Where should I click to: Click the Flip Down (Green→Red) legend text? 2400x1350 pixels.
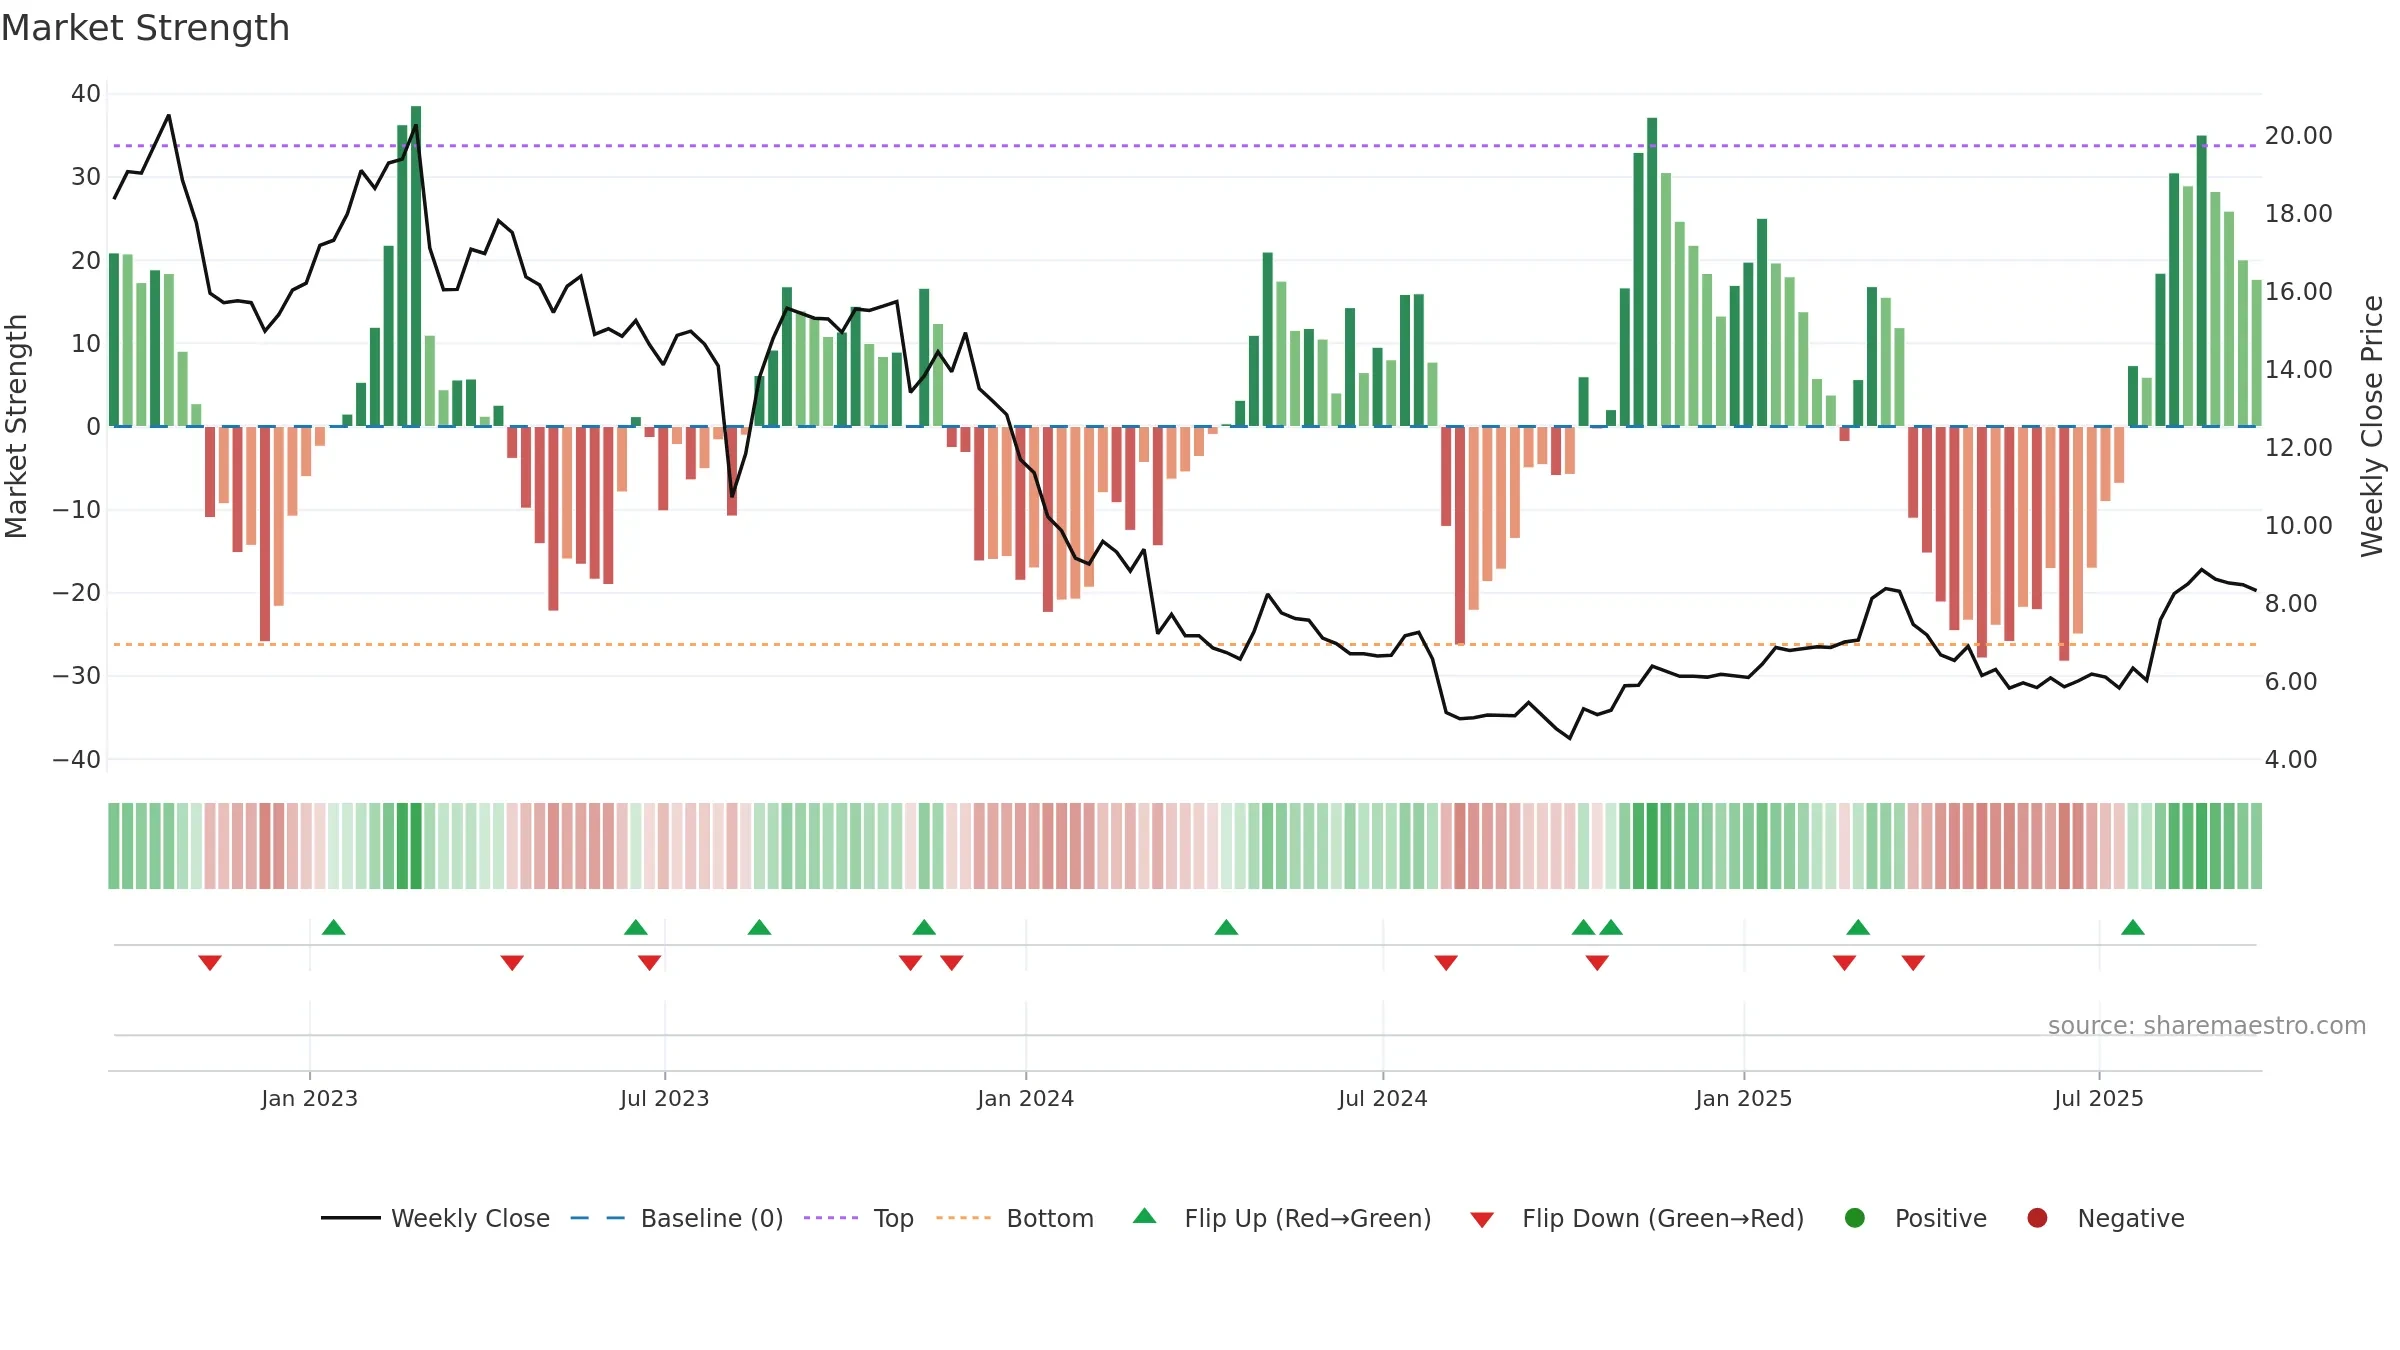point(1663,1218)
